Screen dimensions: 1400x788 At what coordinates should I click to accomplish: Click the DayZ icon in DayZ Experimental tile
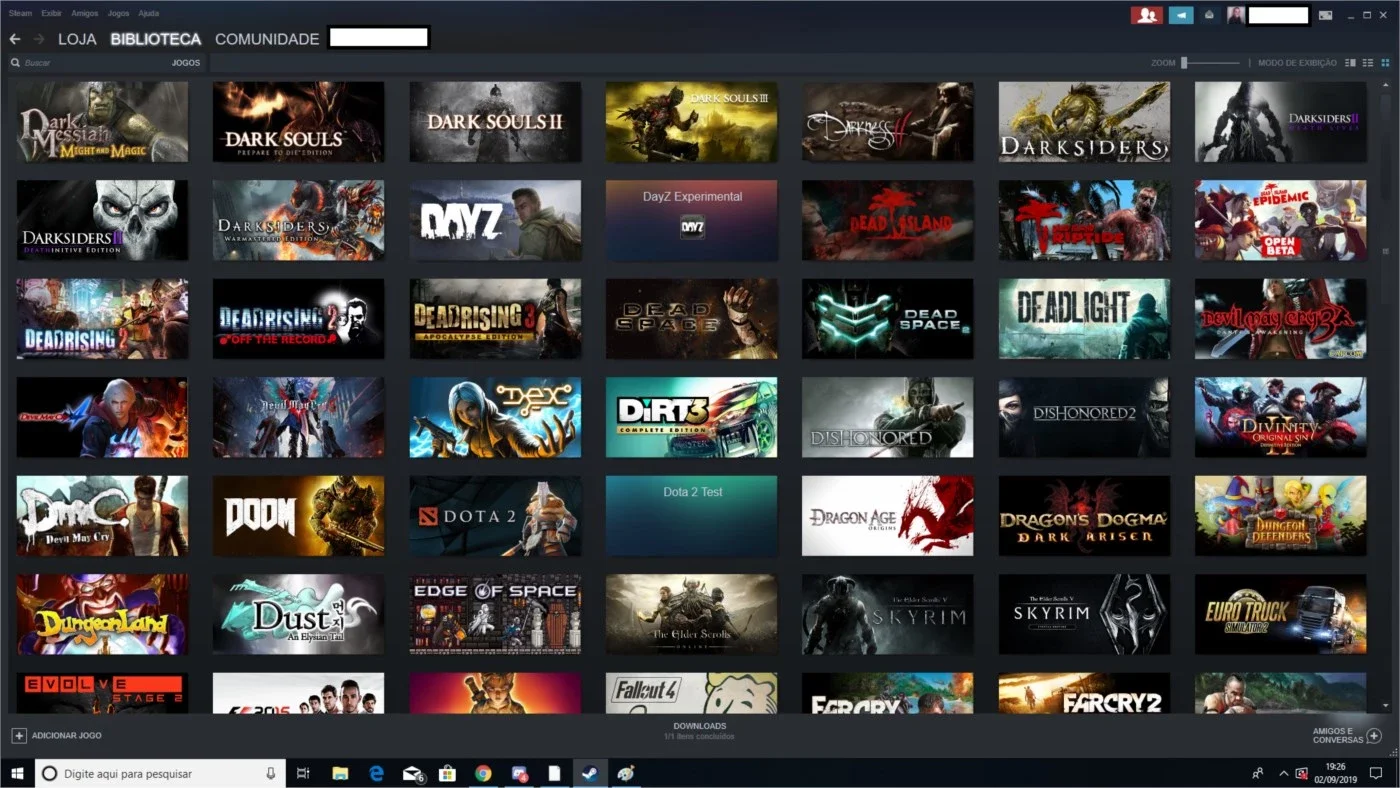[692, 228]
